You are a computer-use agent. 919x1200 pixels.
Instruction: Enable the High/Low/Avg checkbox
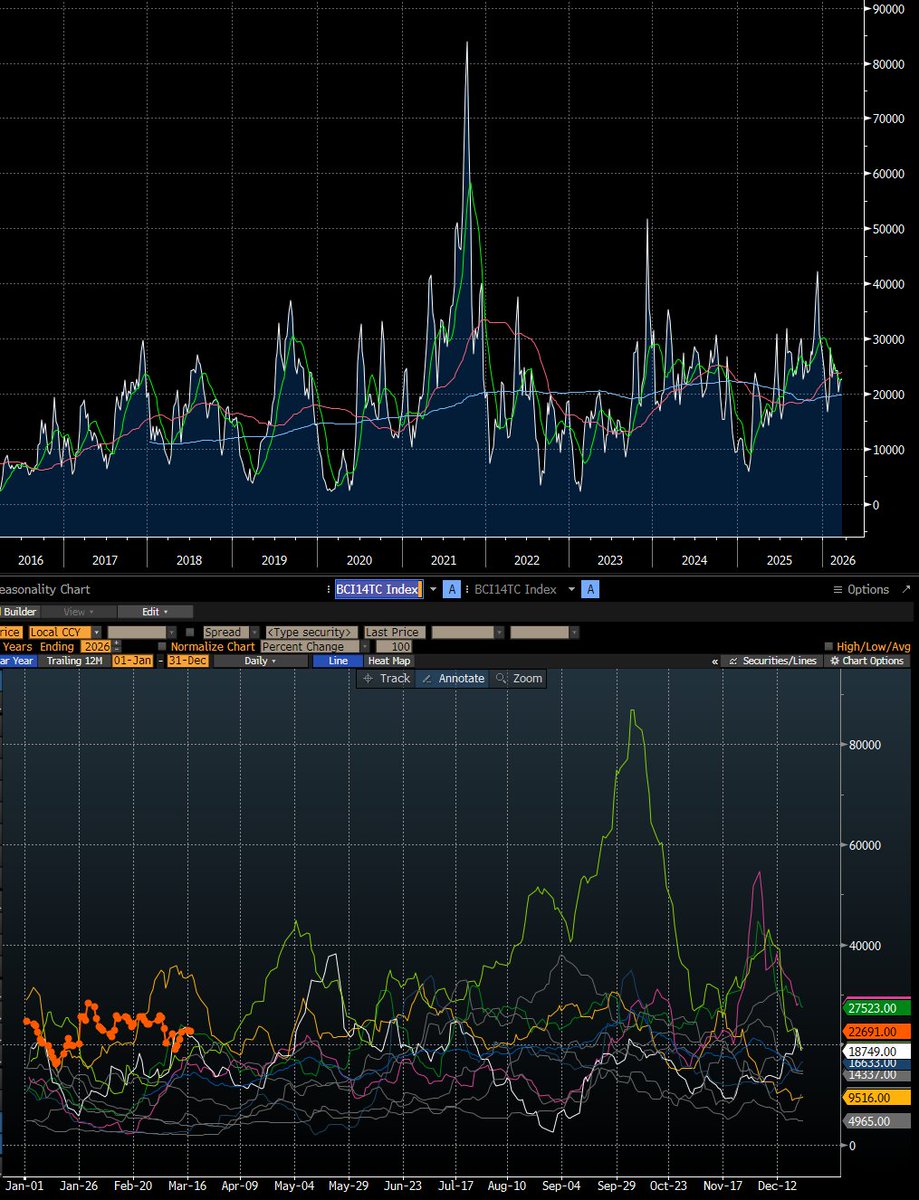[x=830, y=647]
